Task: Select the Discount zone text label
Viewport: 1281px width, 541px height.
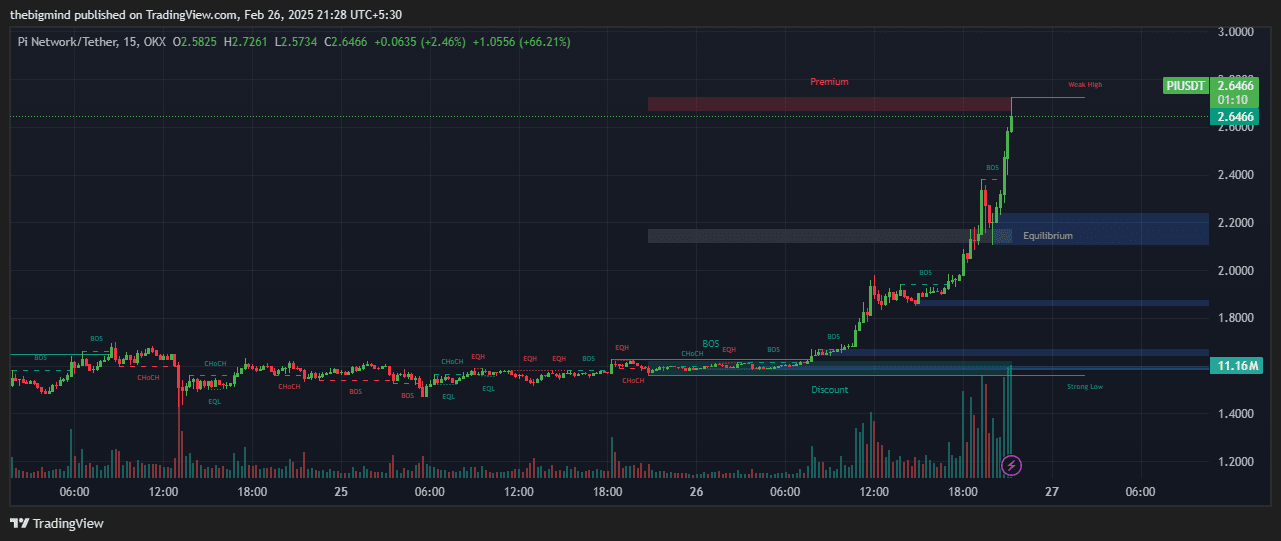Action: point(829,390)
